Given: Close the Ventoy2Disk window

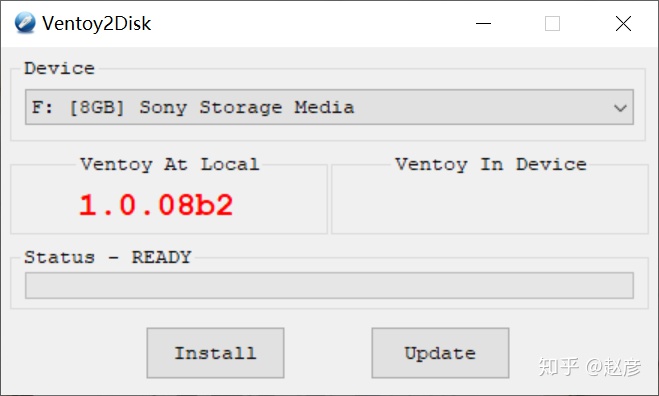Looking at the screenshot, I should [x=623, y=24].
